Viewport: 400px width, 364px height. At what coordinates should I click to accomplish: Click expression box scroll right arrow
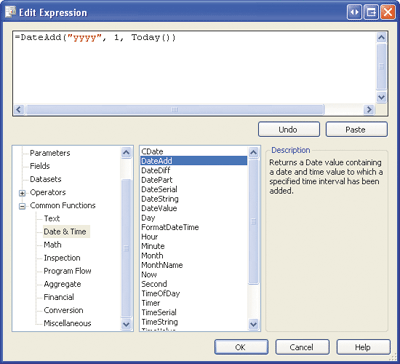[x=369, y=109]
